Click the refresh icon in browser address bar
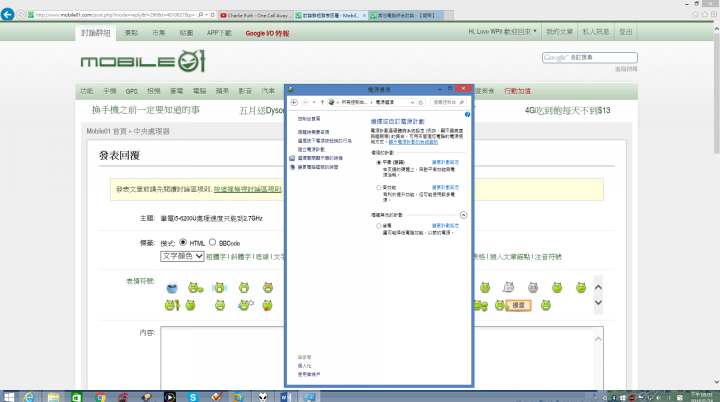Screen dimensions: 720x402 click(x=213, y=15)
